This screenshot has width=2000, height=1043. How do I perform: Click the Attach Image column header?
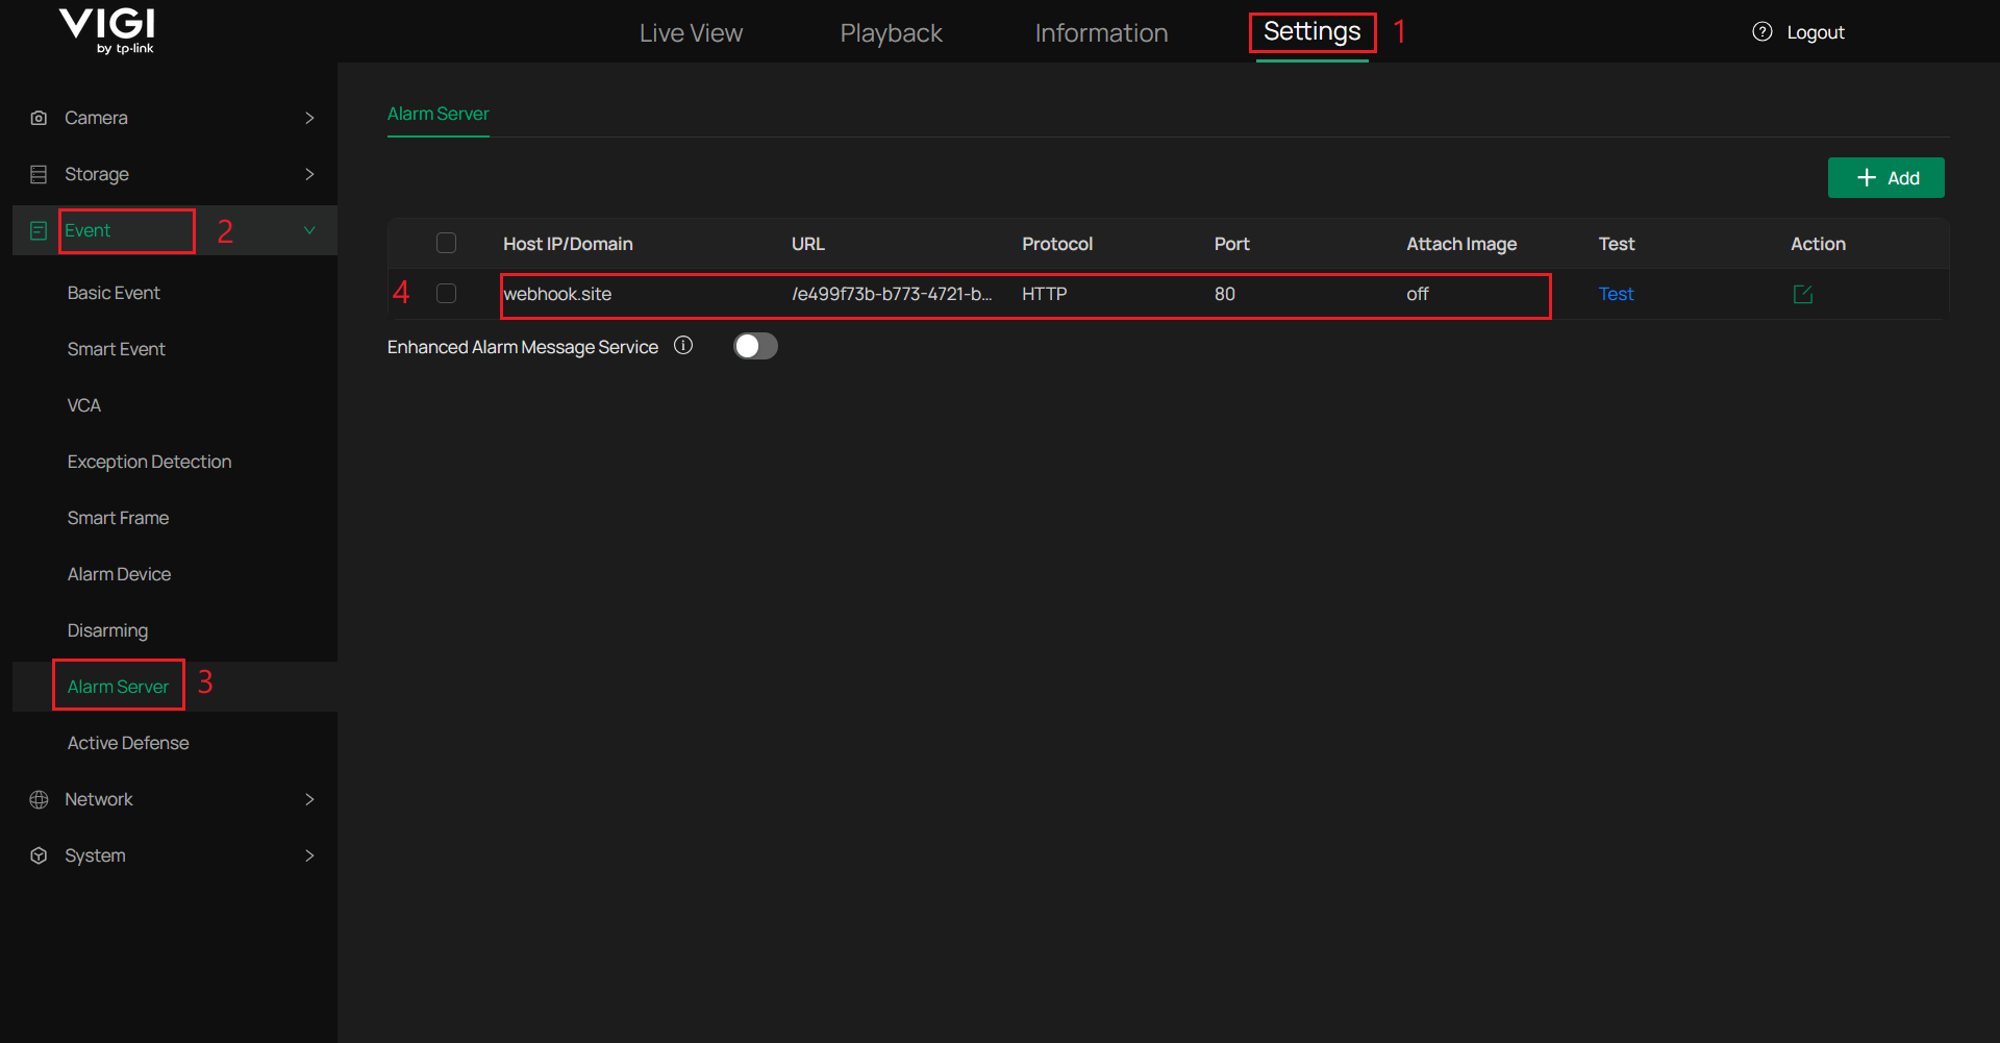[x=1461, y=244]
